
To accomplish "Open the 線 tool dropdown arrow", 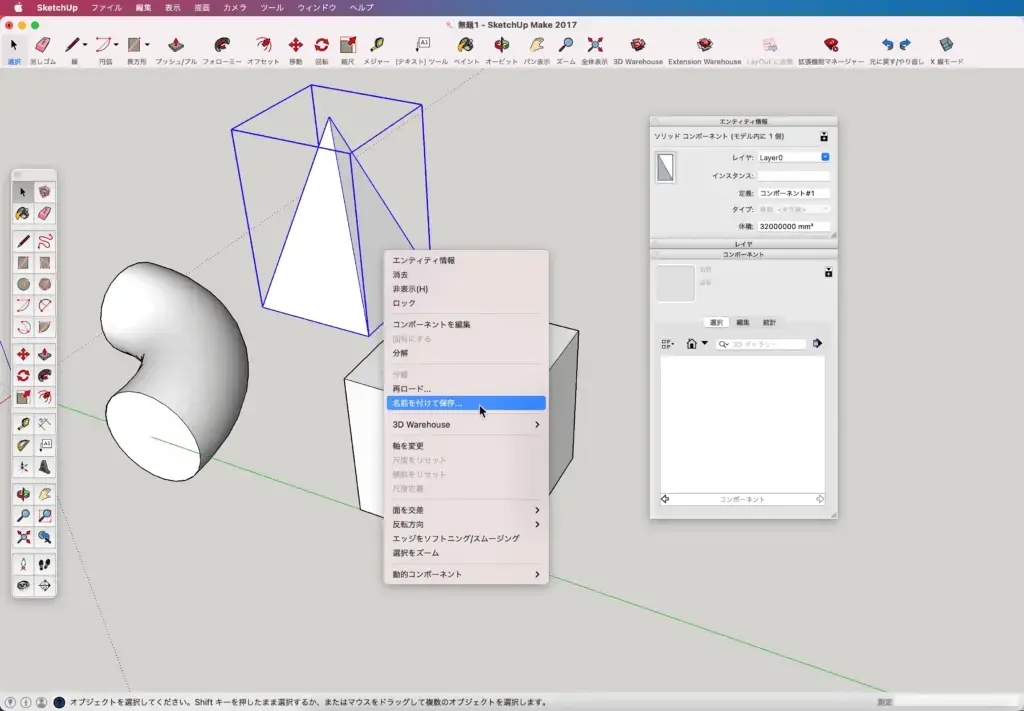I will 85,44.
